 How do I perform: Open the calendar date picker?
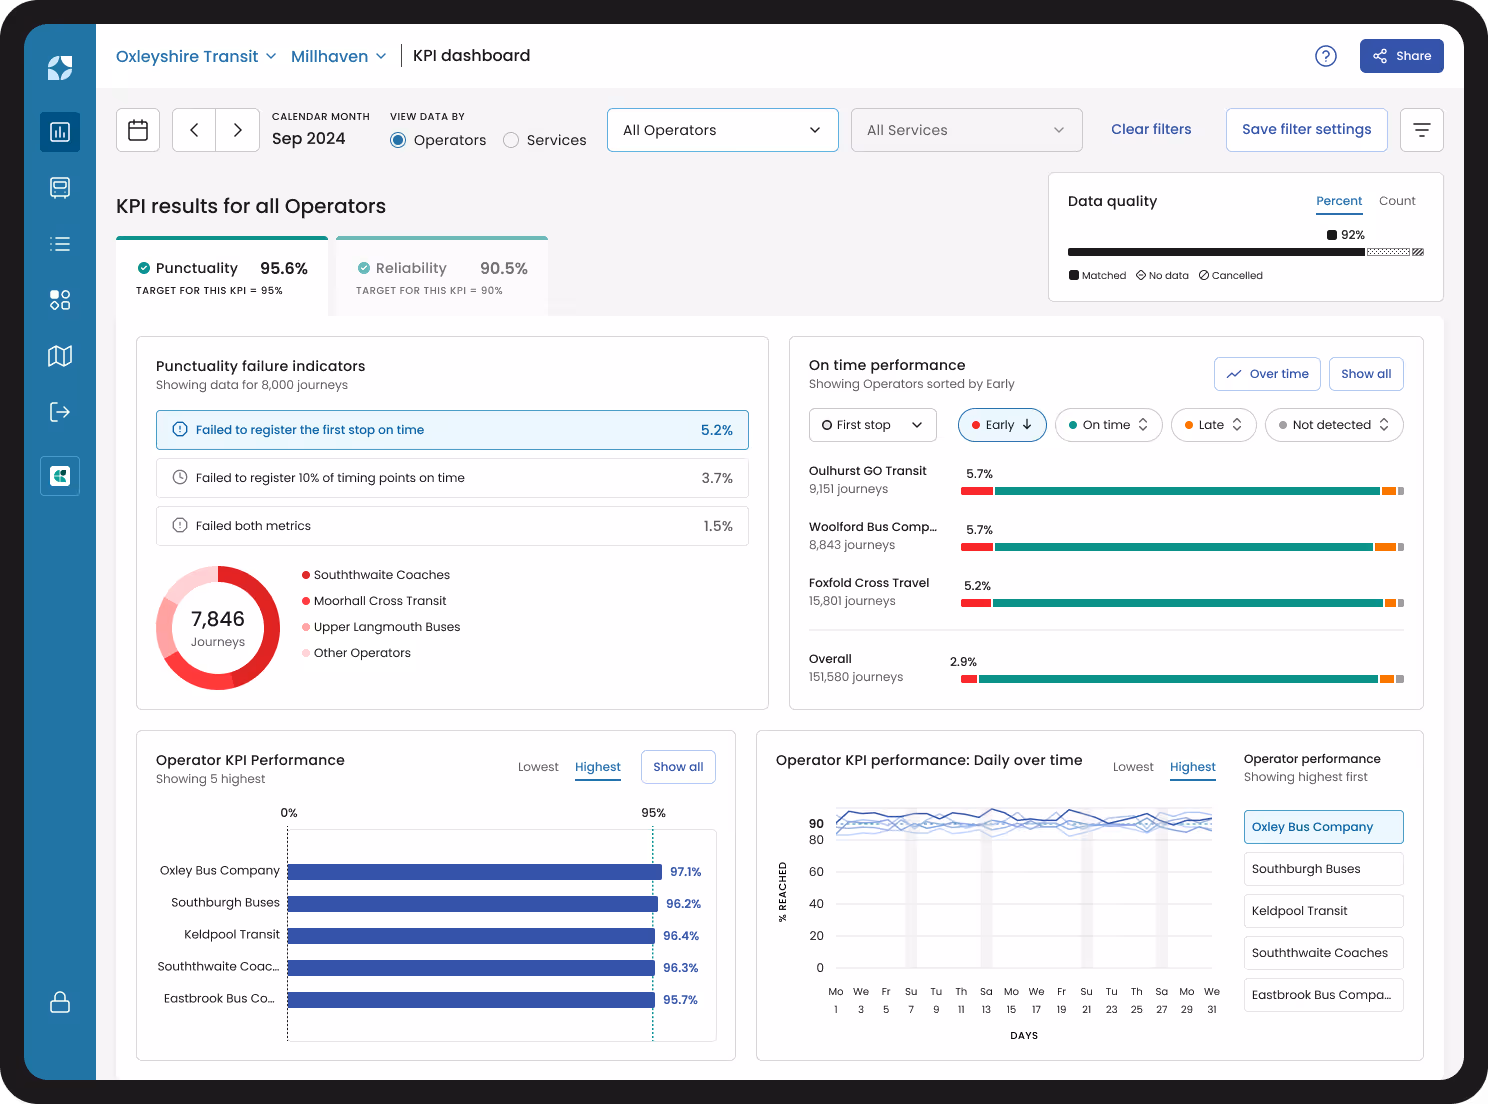point(137,129)
